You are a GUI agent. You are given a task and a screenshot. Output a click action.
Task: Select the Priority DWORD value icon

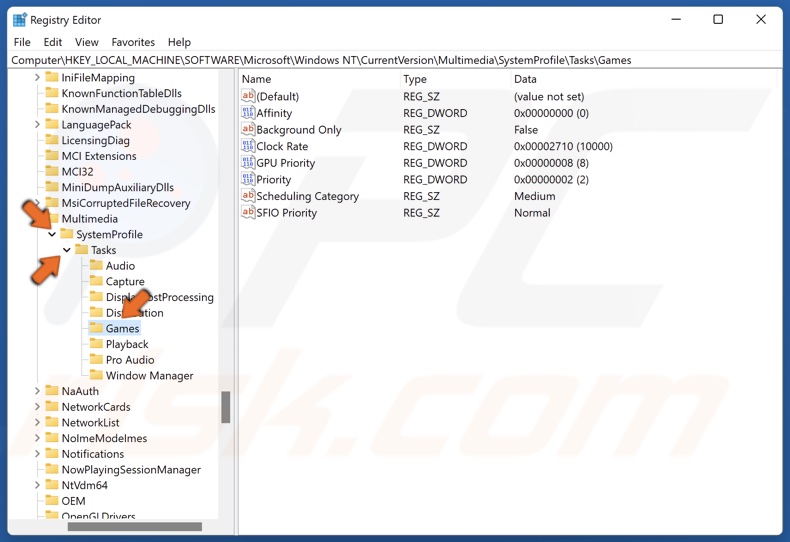[x=248, y=179]
